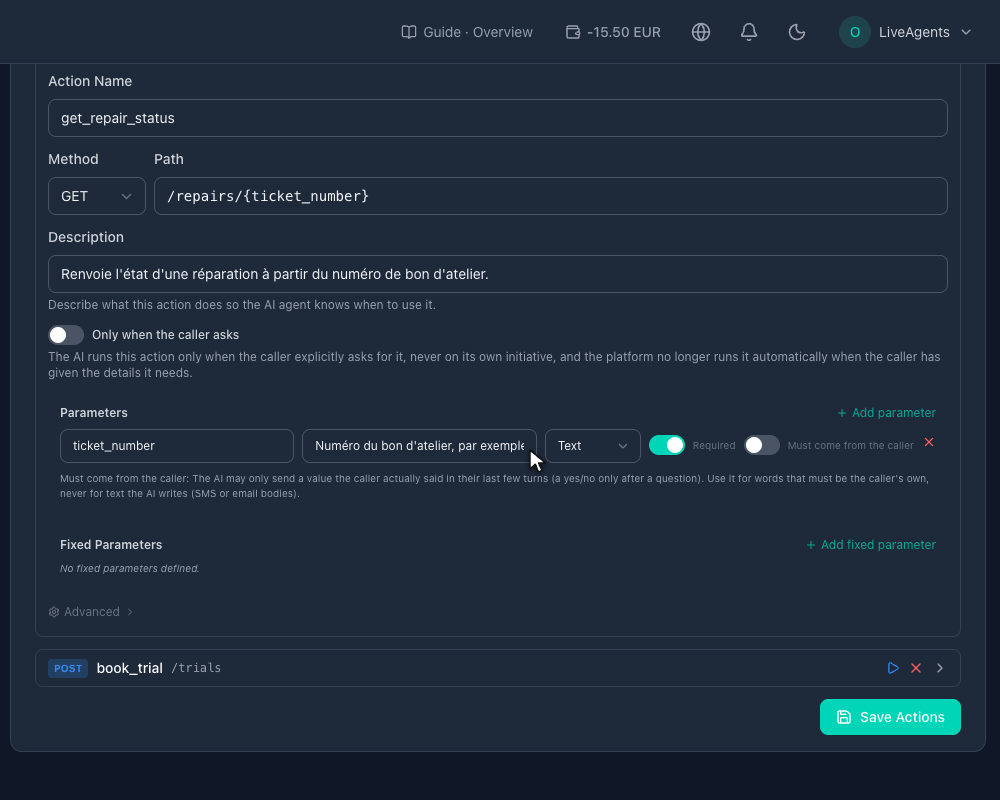Edit the Numéro du bon d'atelier description field
The height and width of the screenshot is (800, 1000).
click(x=419, y=446)
